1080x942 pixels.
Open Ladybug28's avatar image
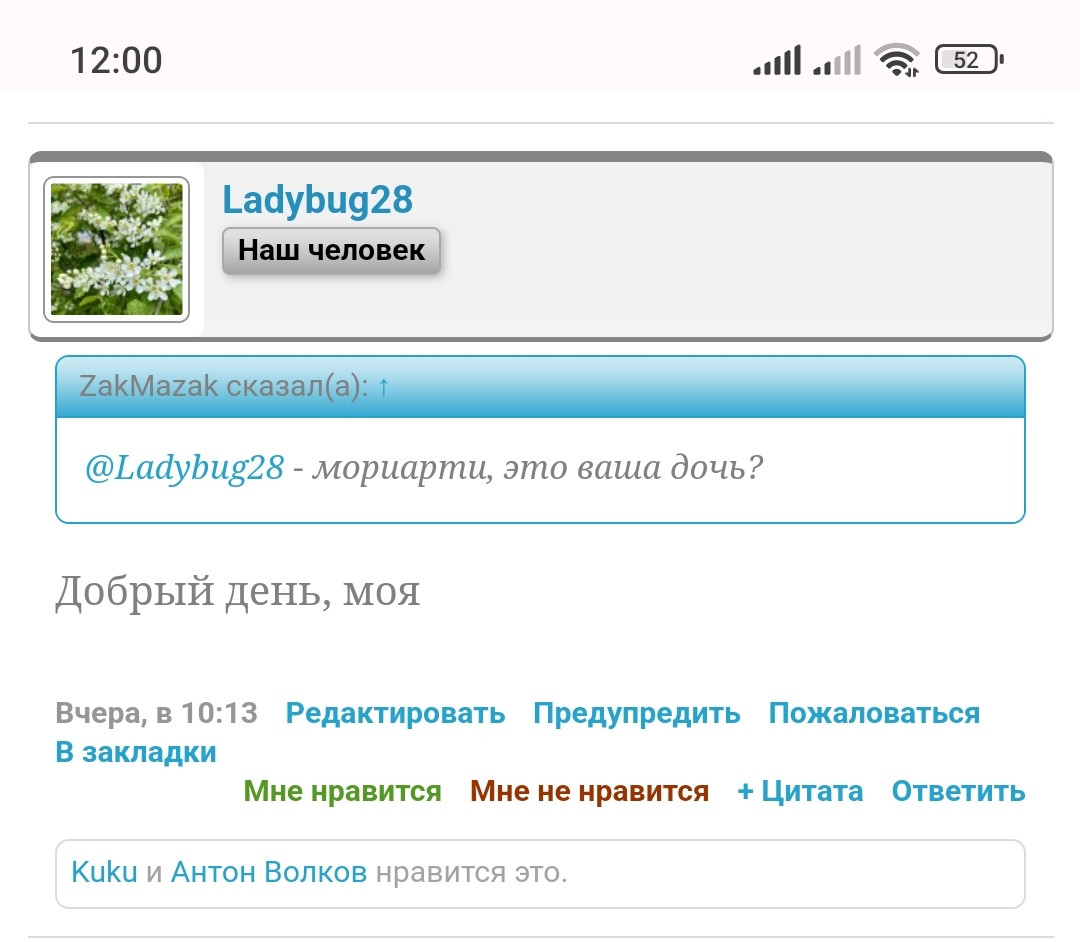(116, 249)
